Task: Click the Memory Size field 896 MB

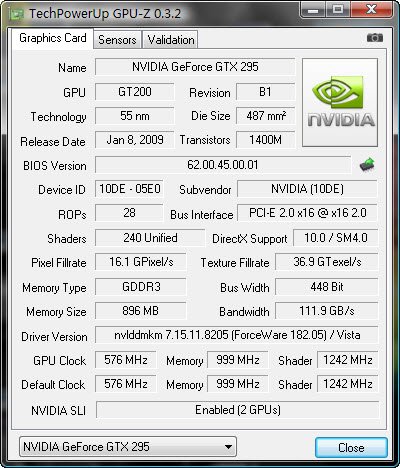Action: (141, 311)
